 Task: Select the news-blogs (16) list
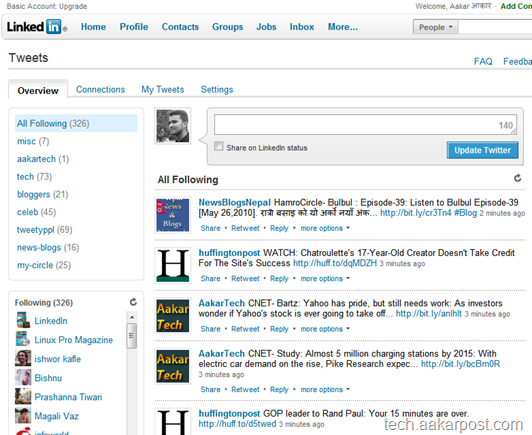48,247
